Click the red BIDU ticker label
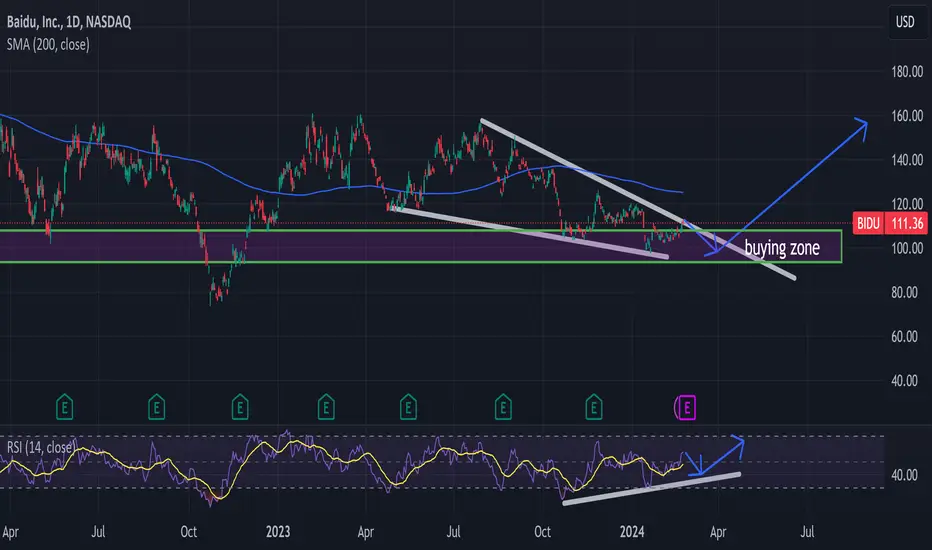The width and height of the screenshot is (932, 550). [x=868, y=224]
